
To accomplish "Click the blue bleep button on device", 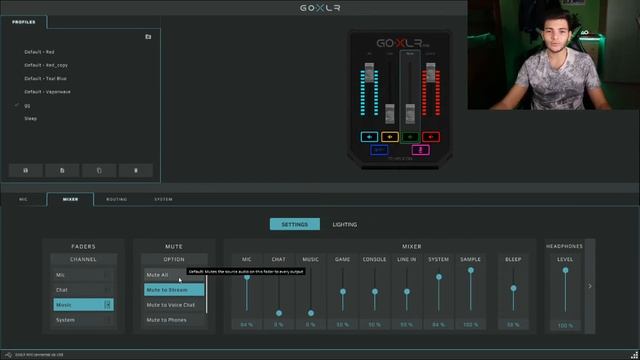I will click(x=379, y=150).
